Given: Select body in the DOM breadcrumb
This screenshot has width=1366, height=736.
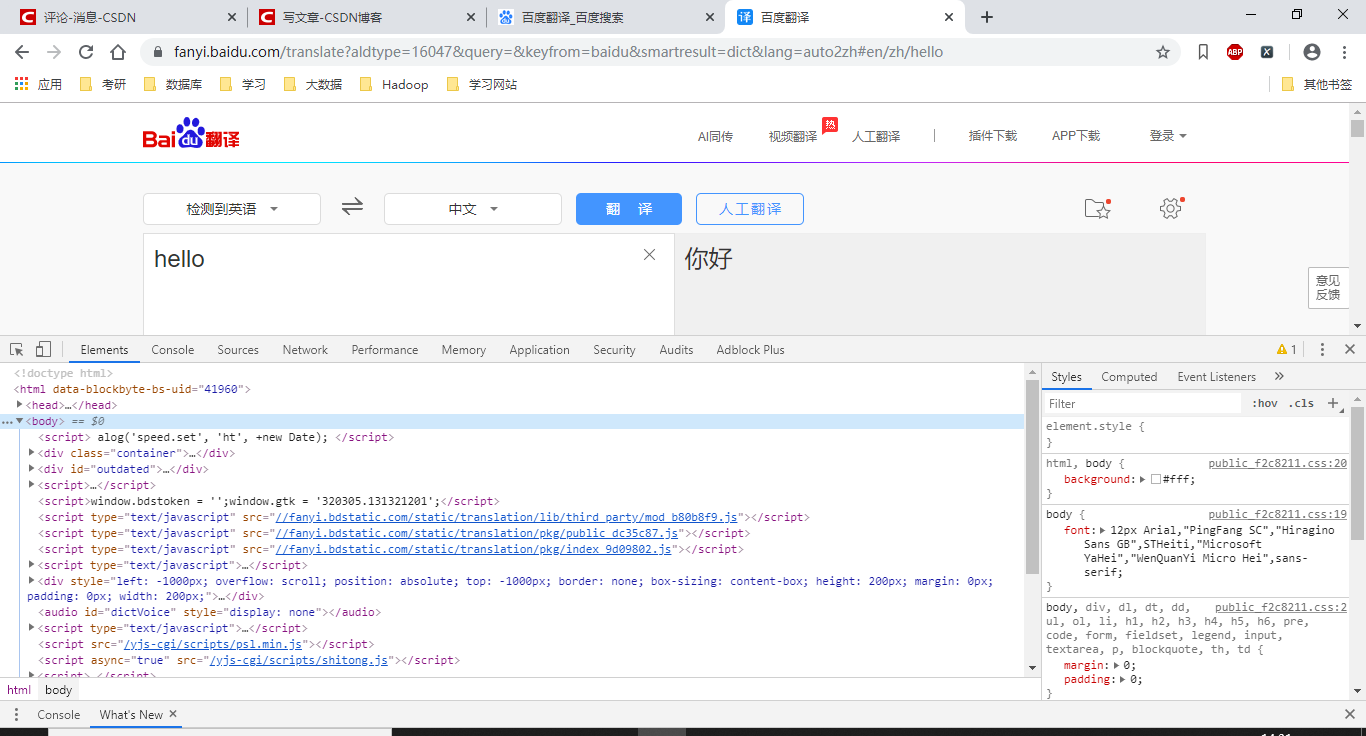Looking at the screenshot, I should 59,690.
